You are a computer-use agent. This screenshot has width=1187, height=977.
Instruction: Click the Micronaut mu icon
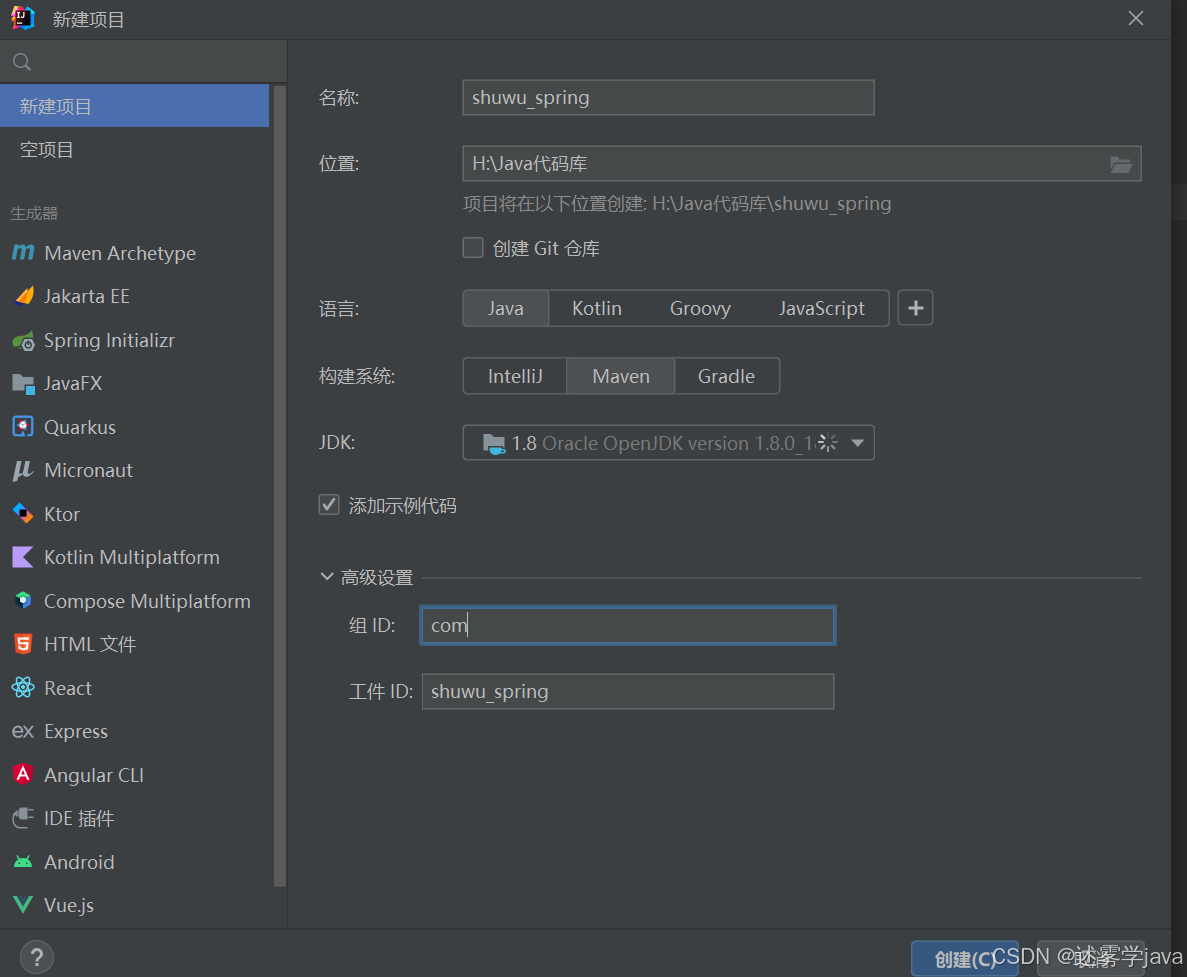tap(23, 470)
